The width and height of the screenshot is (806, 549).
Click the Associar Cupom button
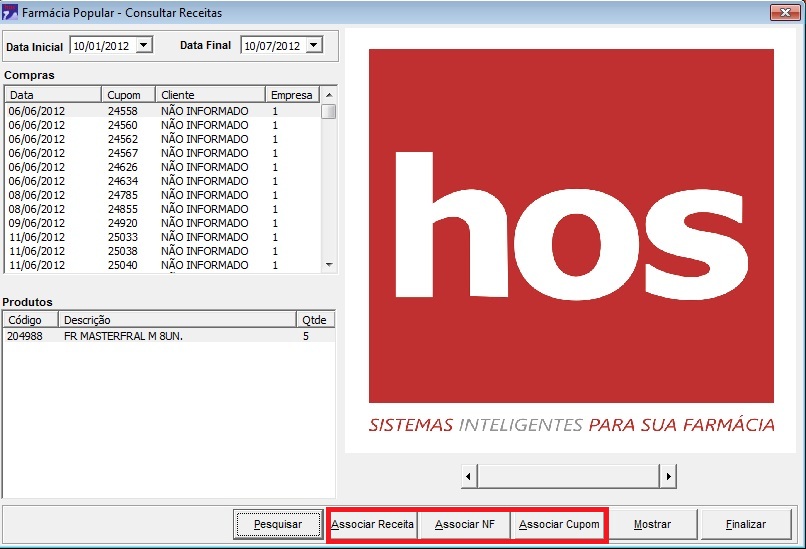(559, 524)
